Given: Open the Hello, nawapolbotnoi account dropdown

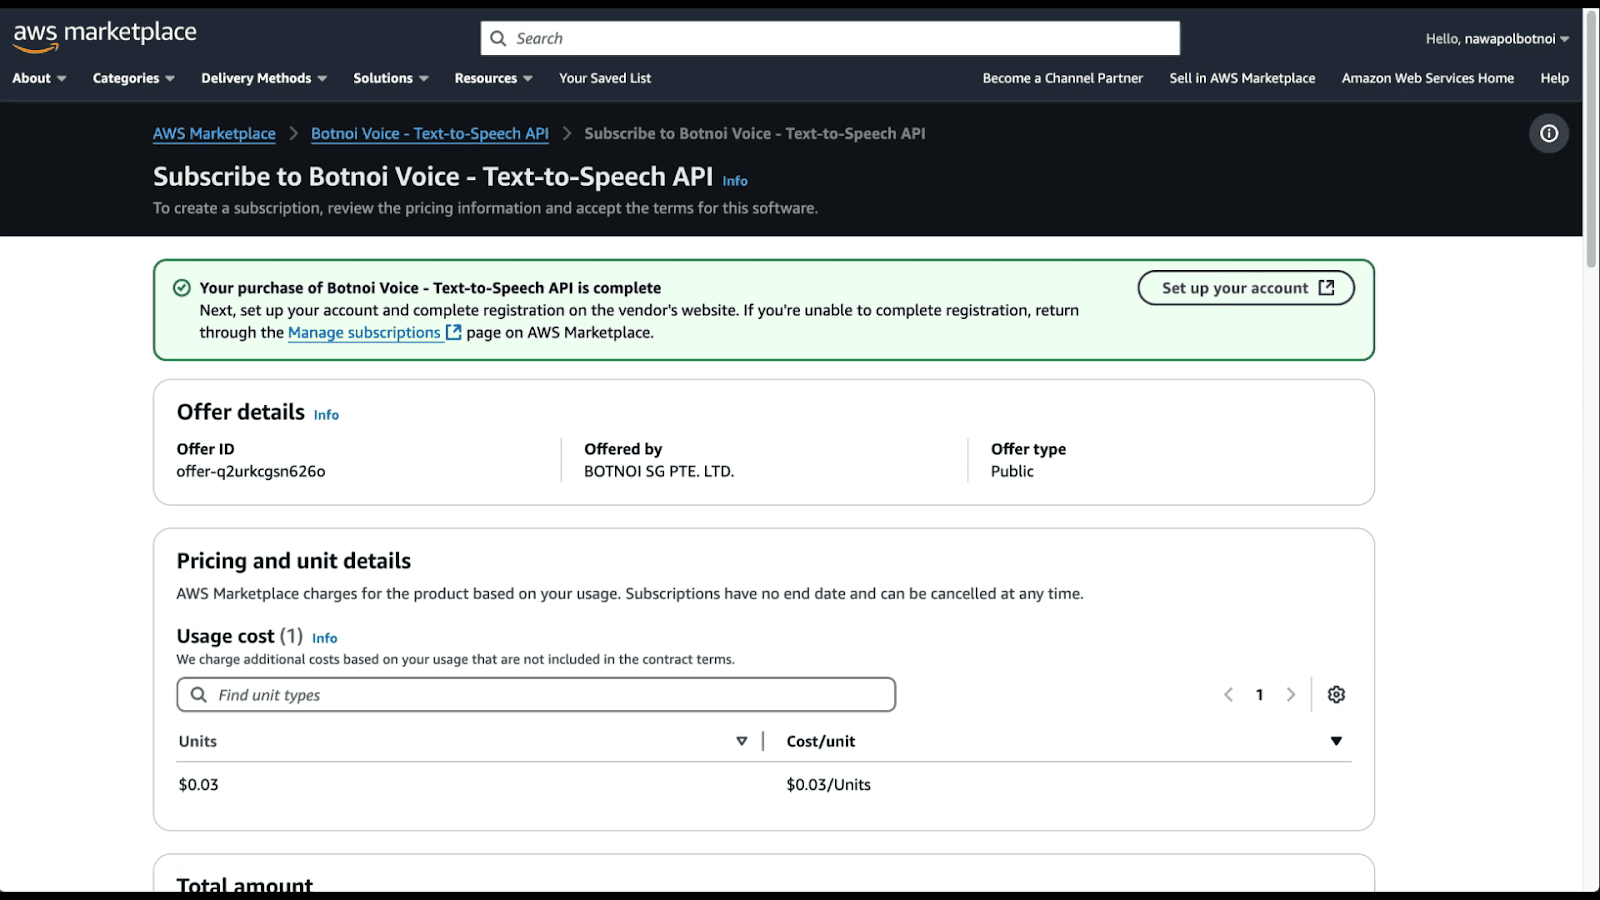Looking at the screenshot, I should pyautogui.click(x=1498, y=39).
